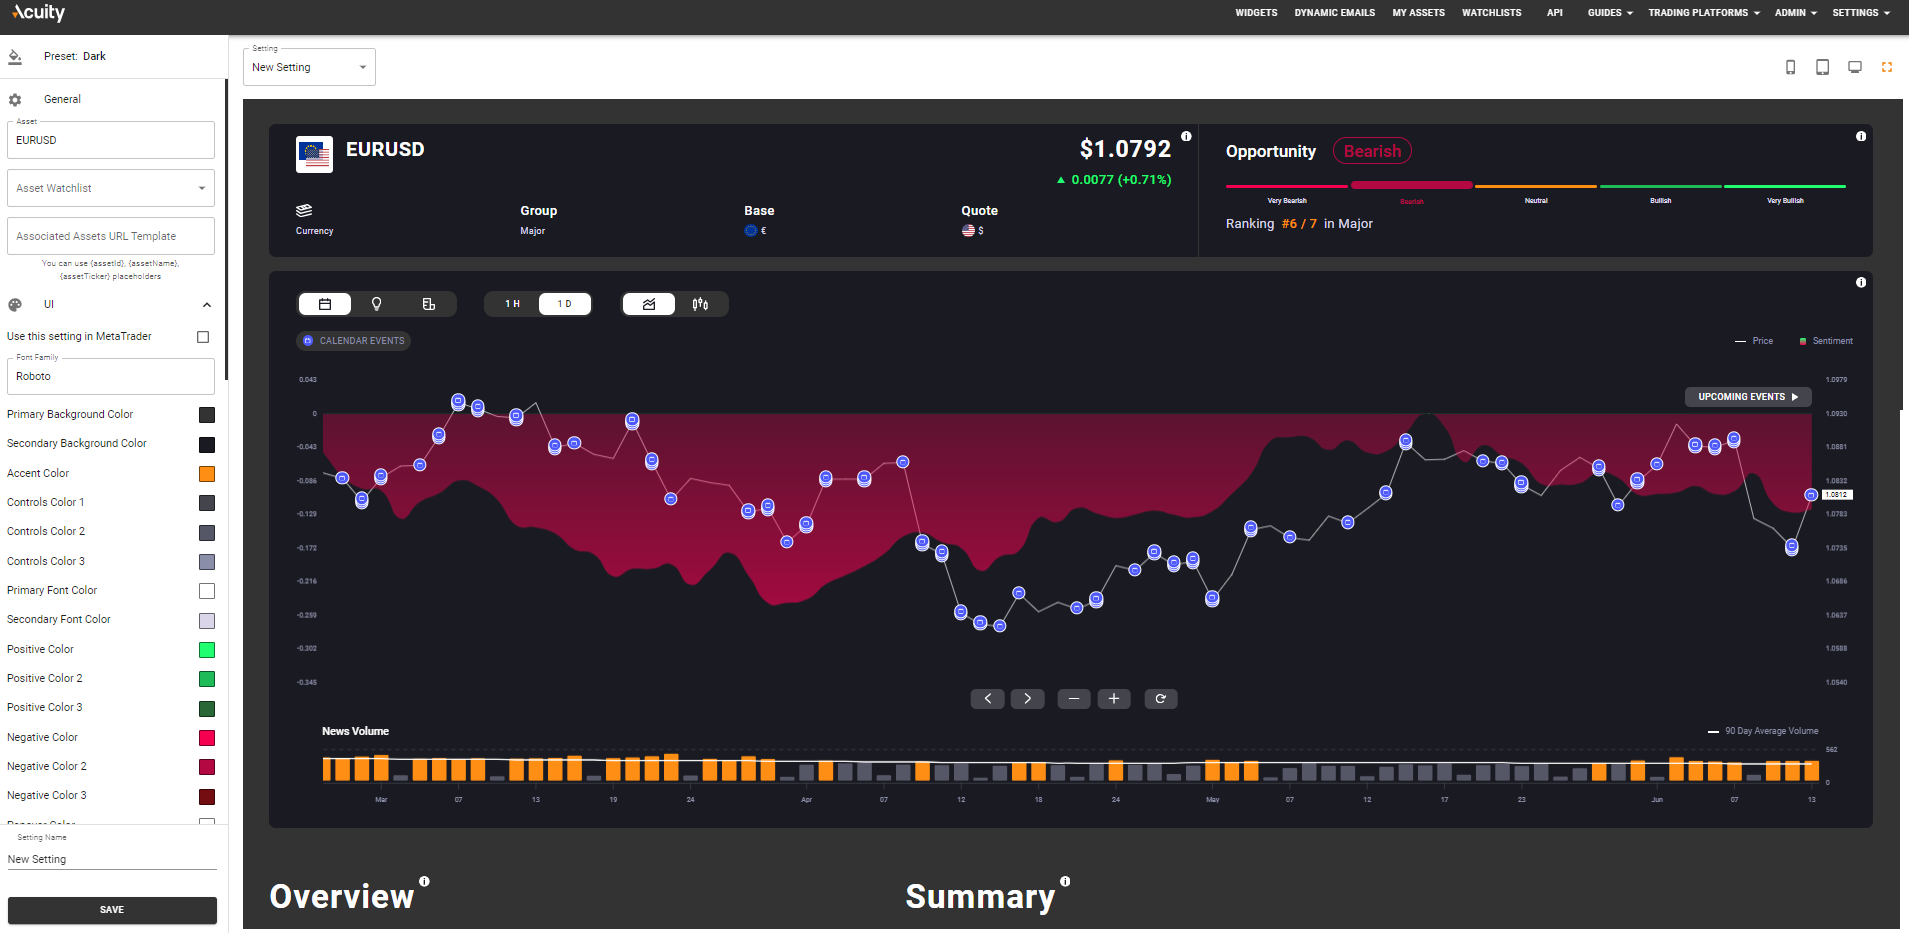
Task: Open the Watchlists menu item
Action: 1491,13
